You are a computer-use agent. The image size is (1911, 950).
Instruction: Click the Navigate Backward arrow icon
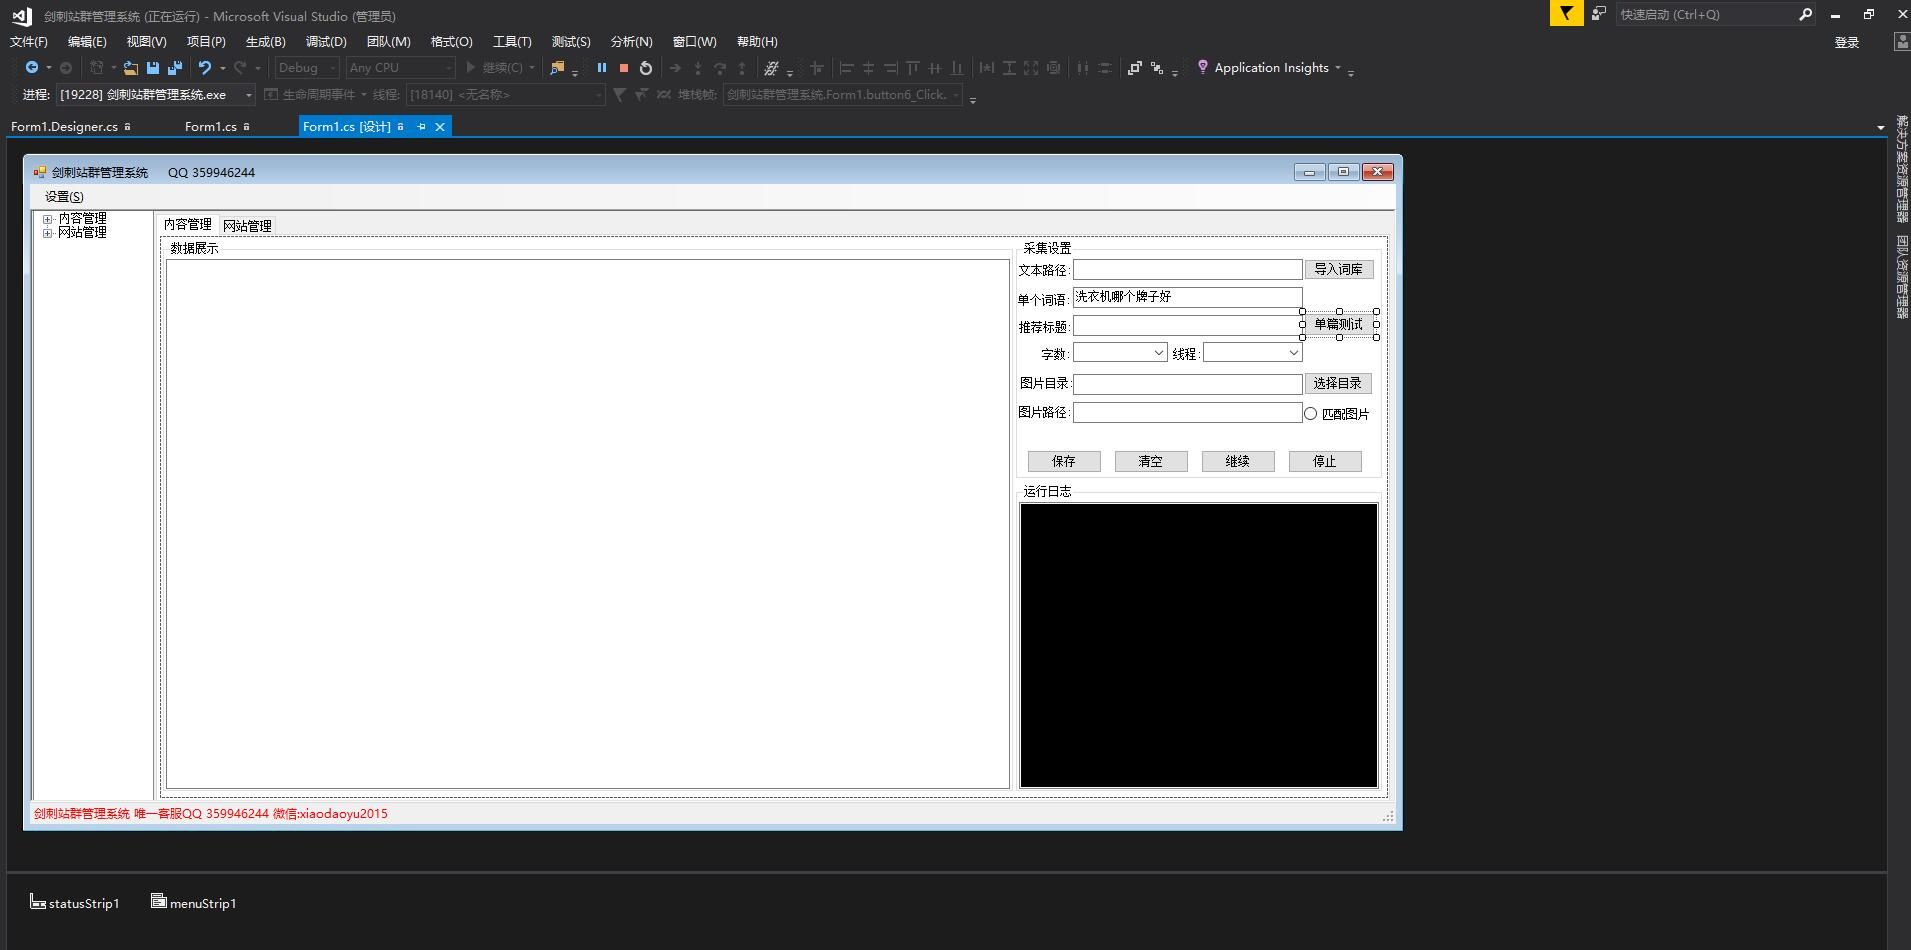pyautogui.click(x=32, y=68)
